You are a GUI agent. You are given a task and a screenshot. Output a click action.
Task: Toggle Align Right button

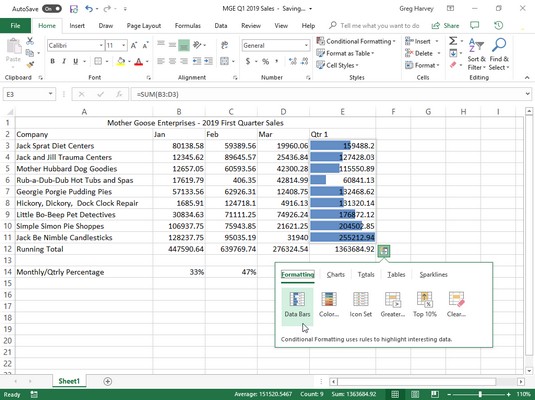pos(184,61)
